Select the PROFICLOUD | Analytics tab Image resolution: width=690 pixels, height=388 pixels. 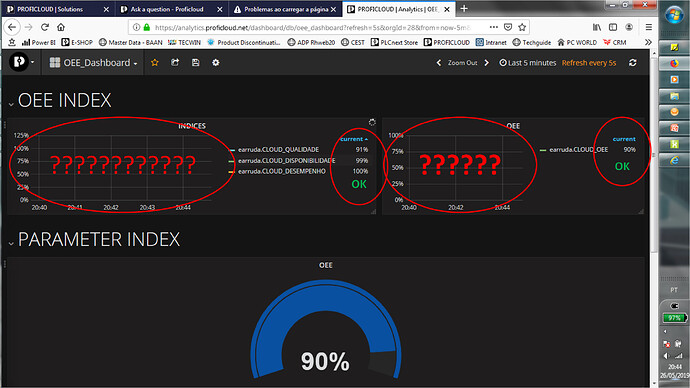coord(399,9)
